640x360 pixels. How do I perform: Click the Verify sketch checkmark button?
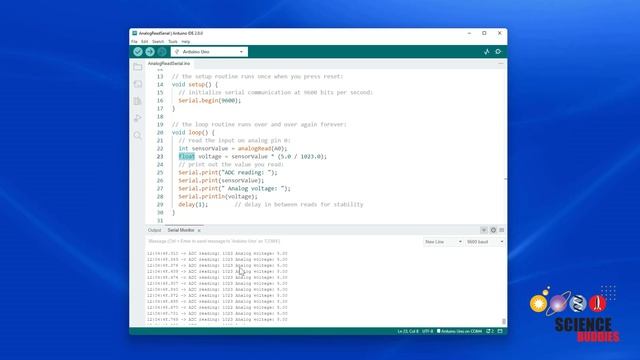point(138,52)
